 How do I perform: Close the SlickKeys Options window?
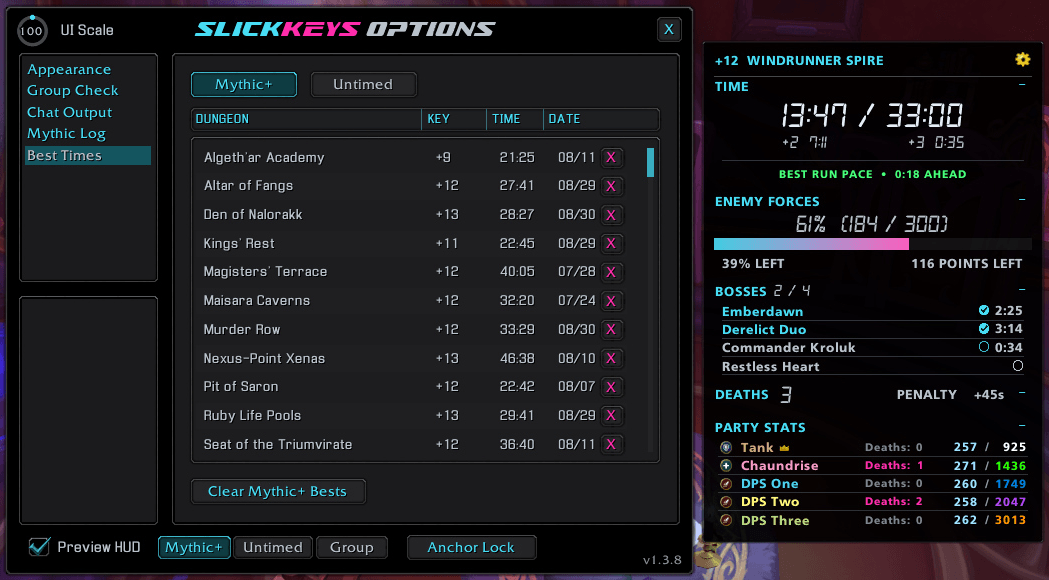tap(668, 29)
